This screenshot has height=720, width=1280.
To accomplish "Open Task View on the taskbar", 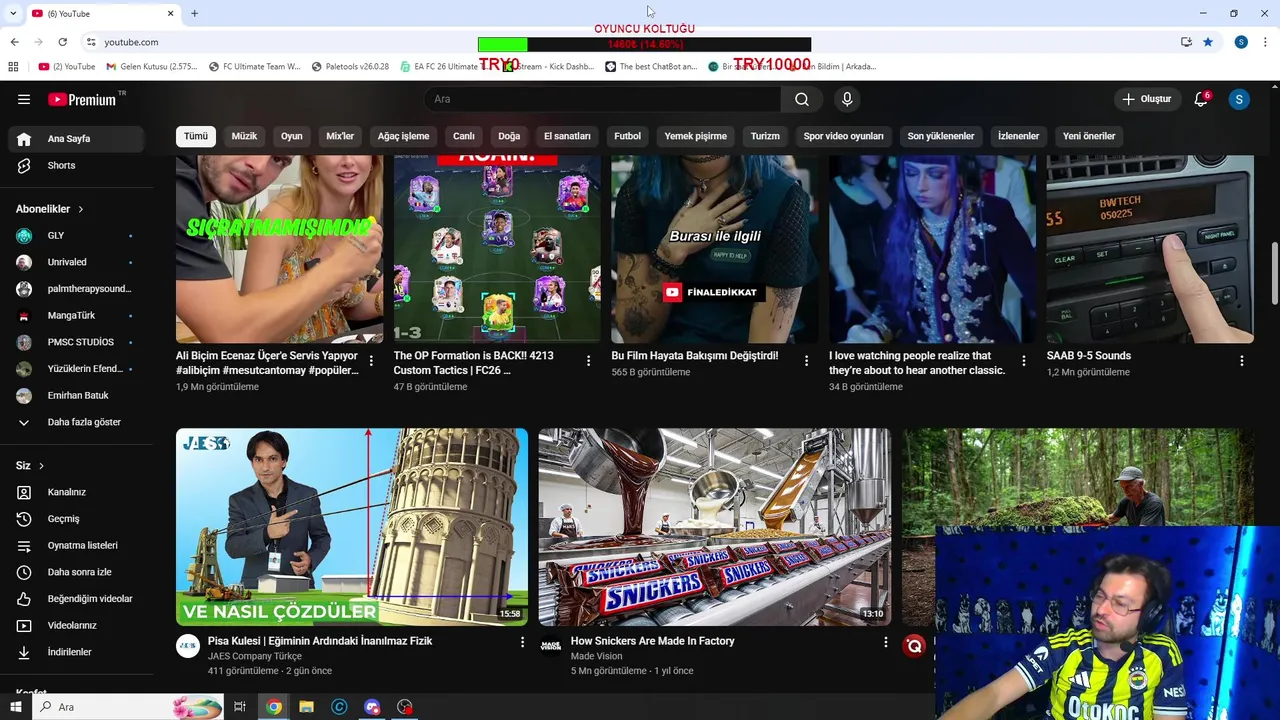I will (240, 707).
